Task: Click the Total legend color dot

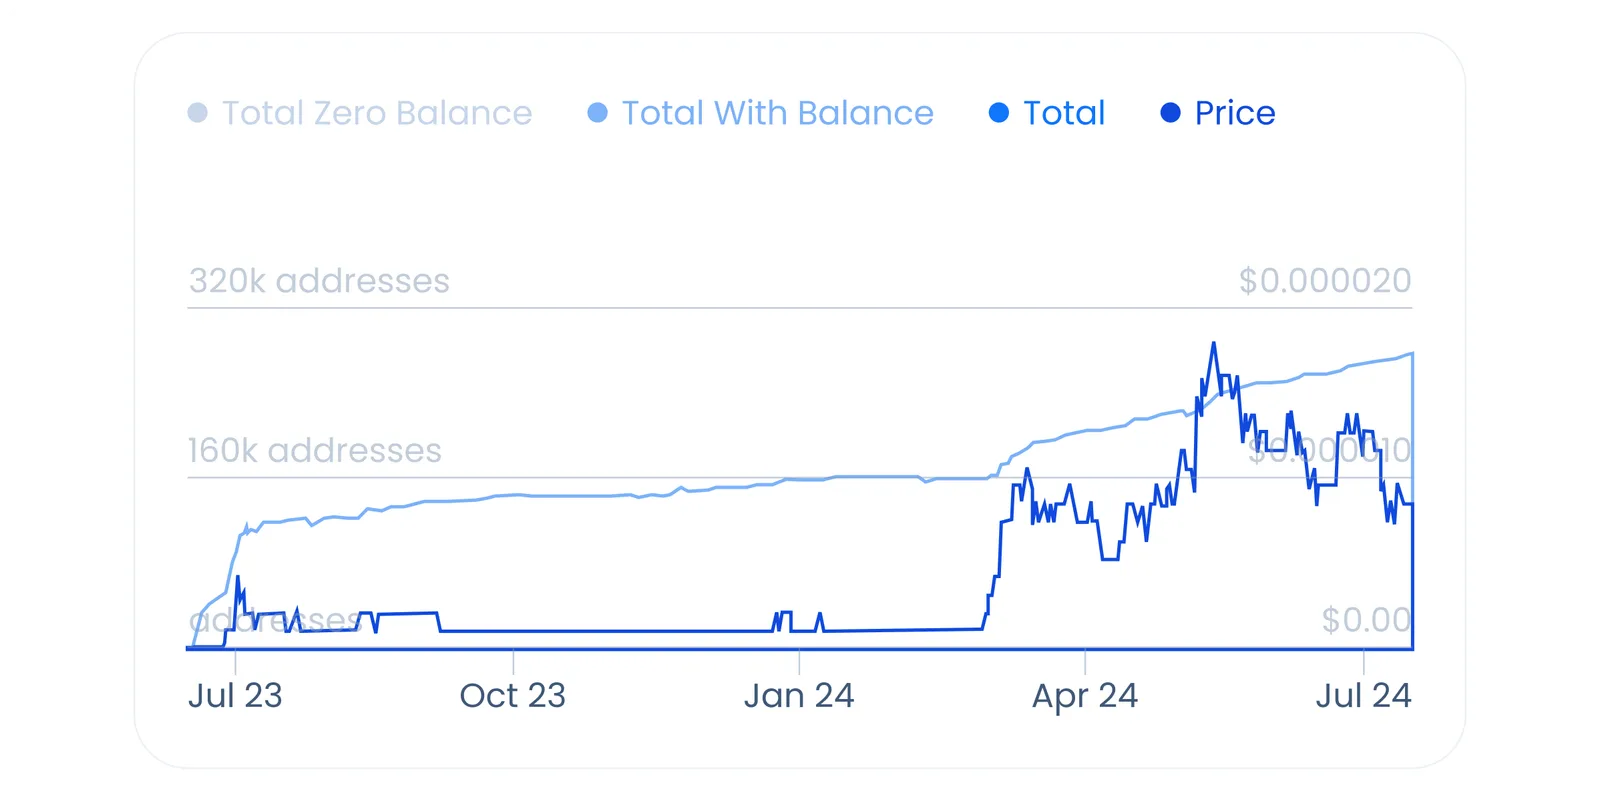Action: [999, 113]
